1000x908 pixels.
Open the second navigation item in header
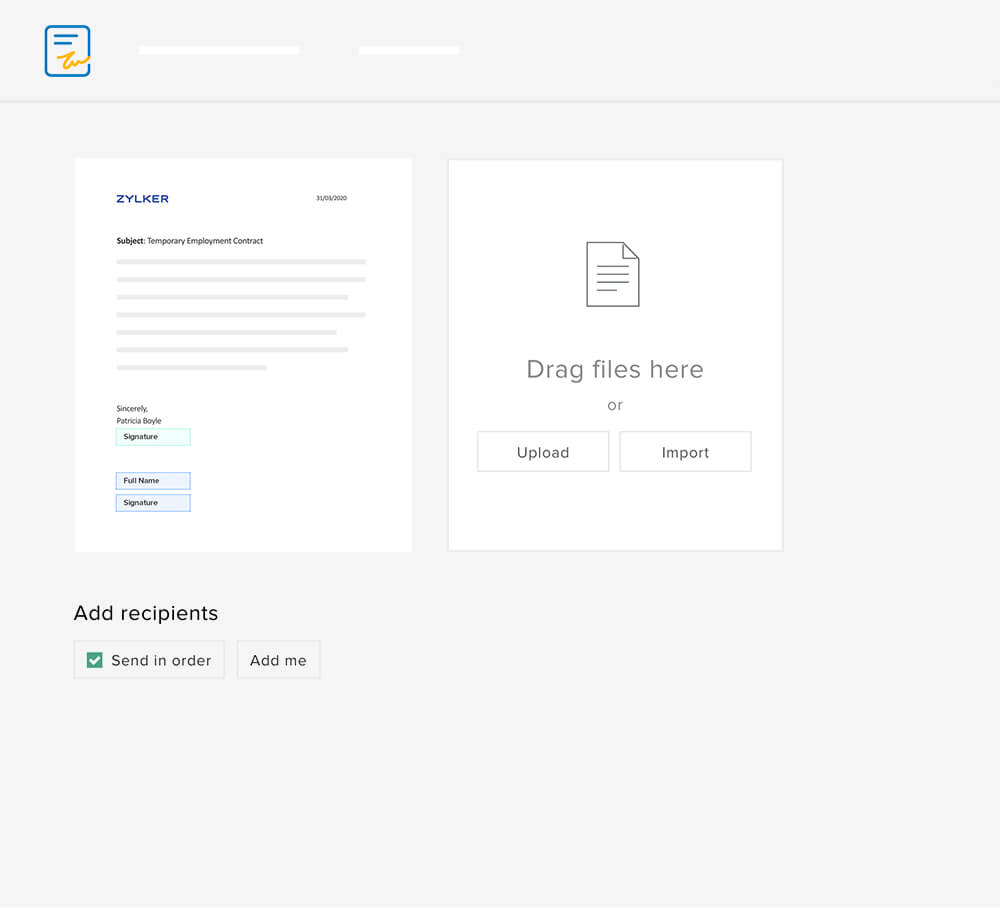click(409, 50)
